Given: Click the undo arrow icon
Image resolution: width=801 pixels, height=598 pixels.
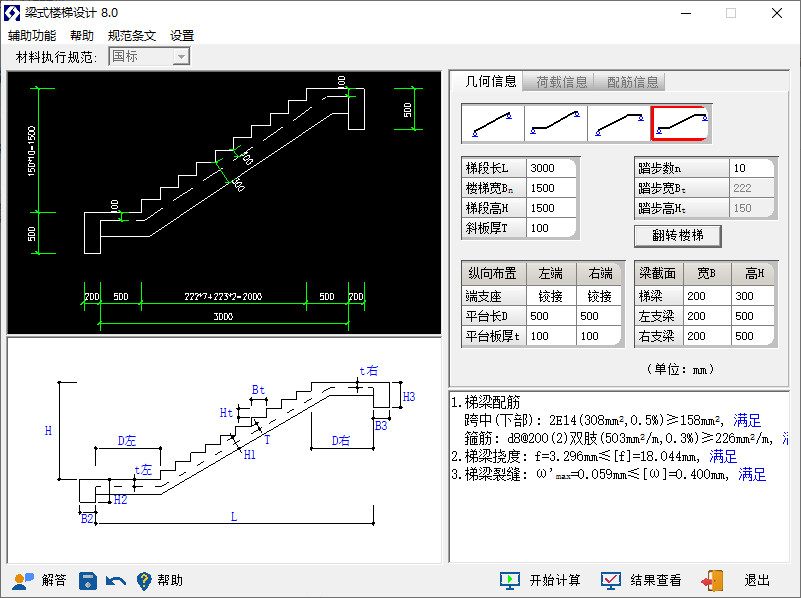Looking at the screenshot, I should pos(115,581).
